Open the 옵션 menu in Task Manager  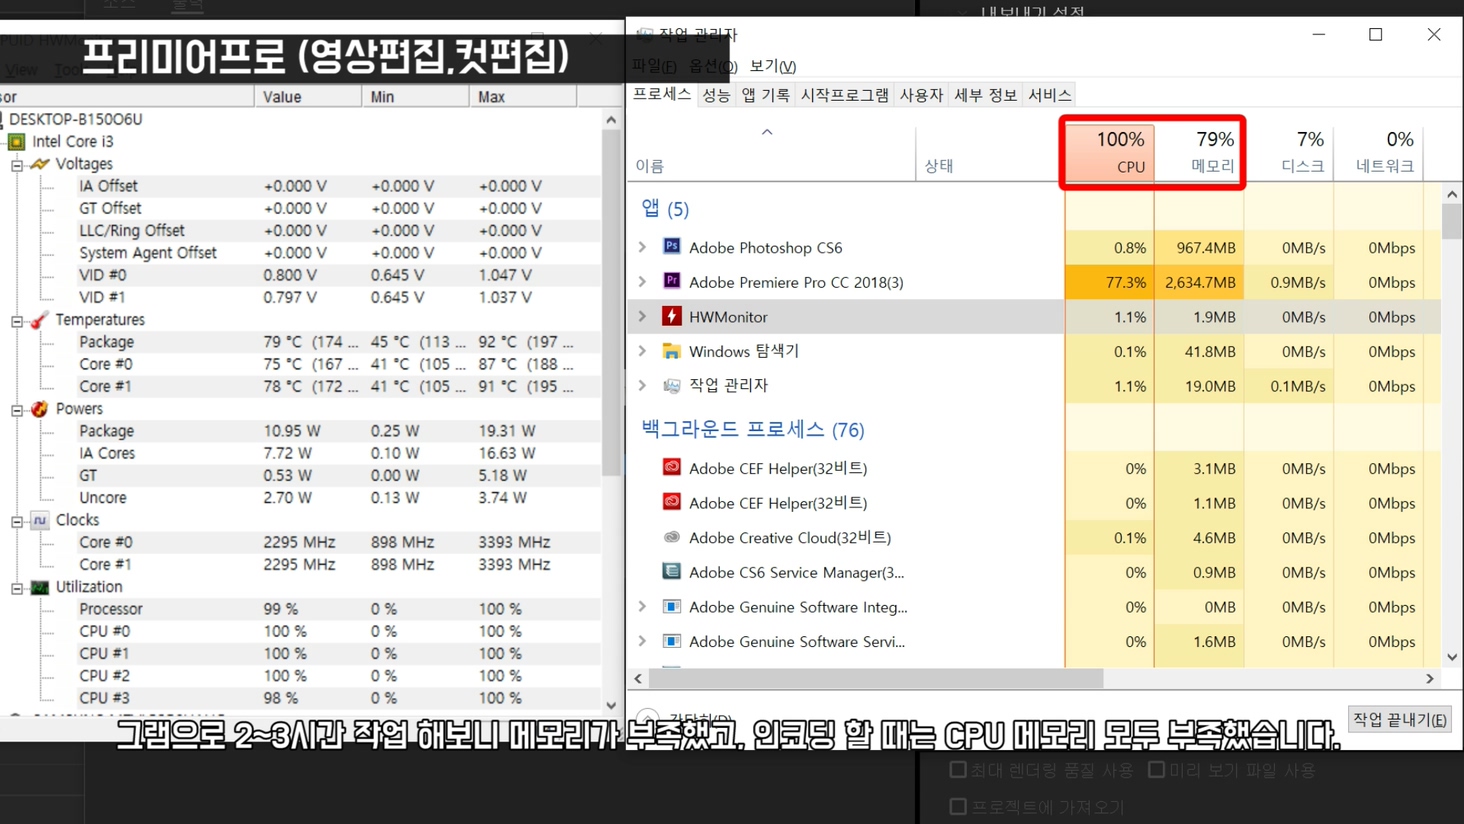713,66
